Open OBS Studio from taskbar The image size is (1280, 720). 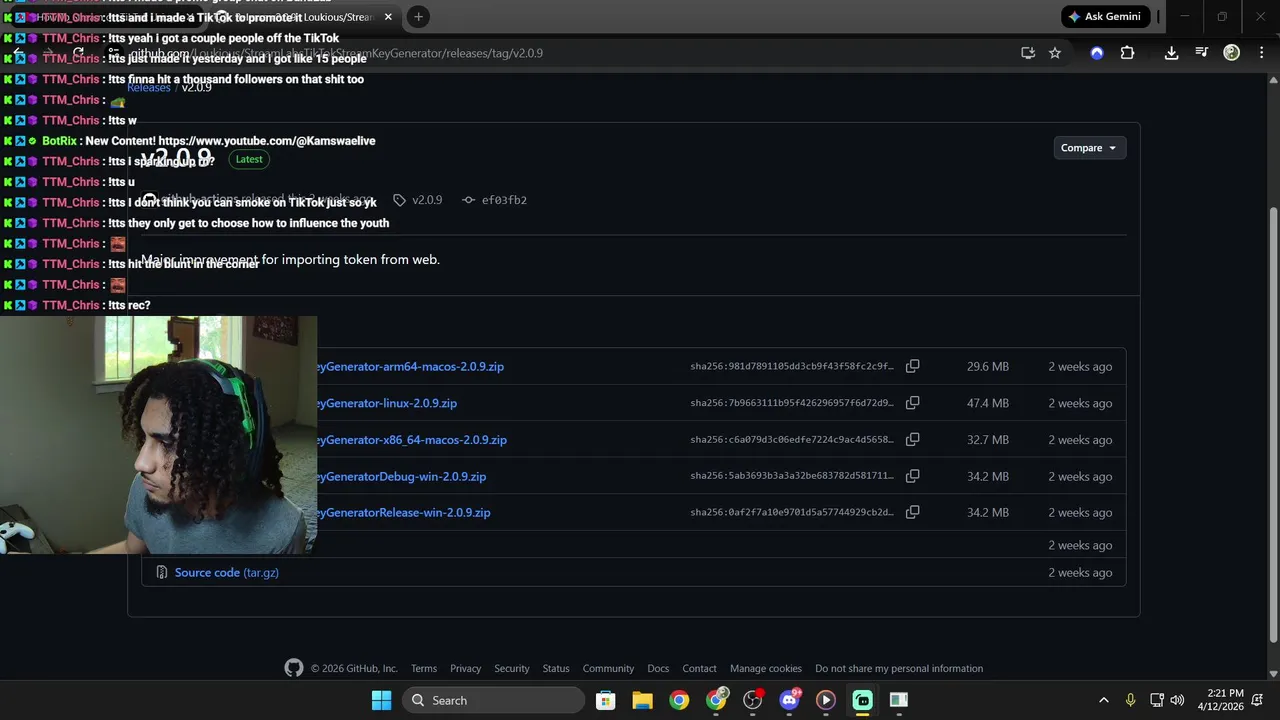pos(753,700)
